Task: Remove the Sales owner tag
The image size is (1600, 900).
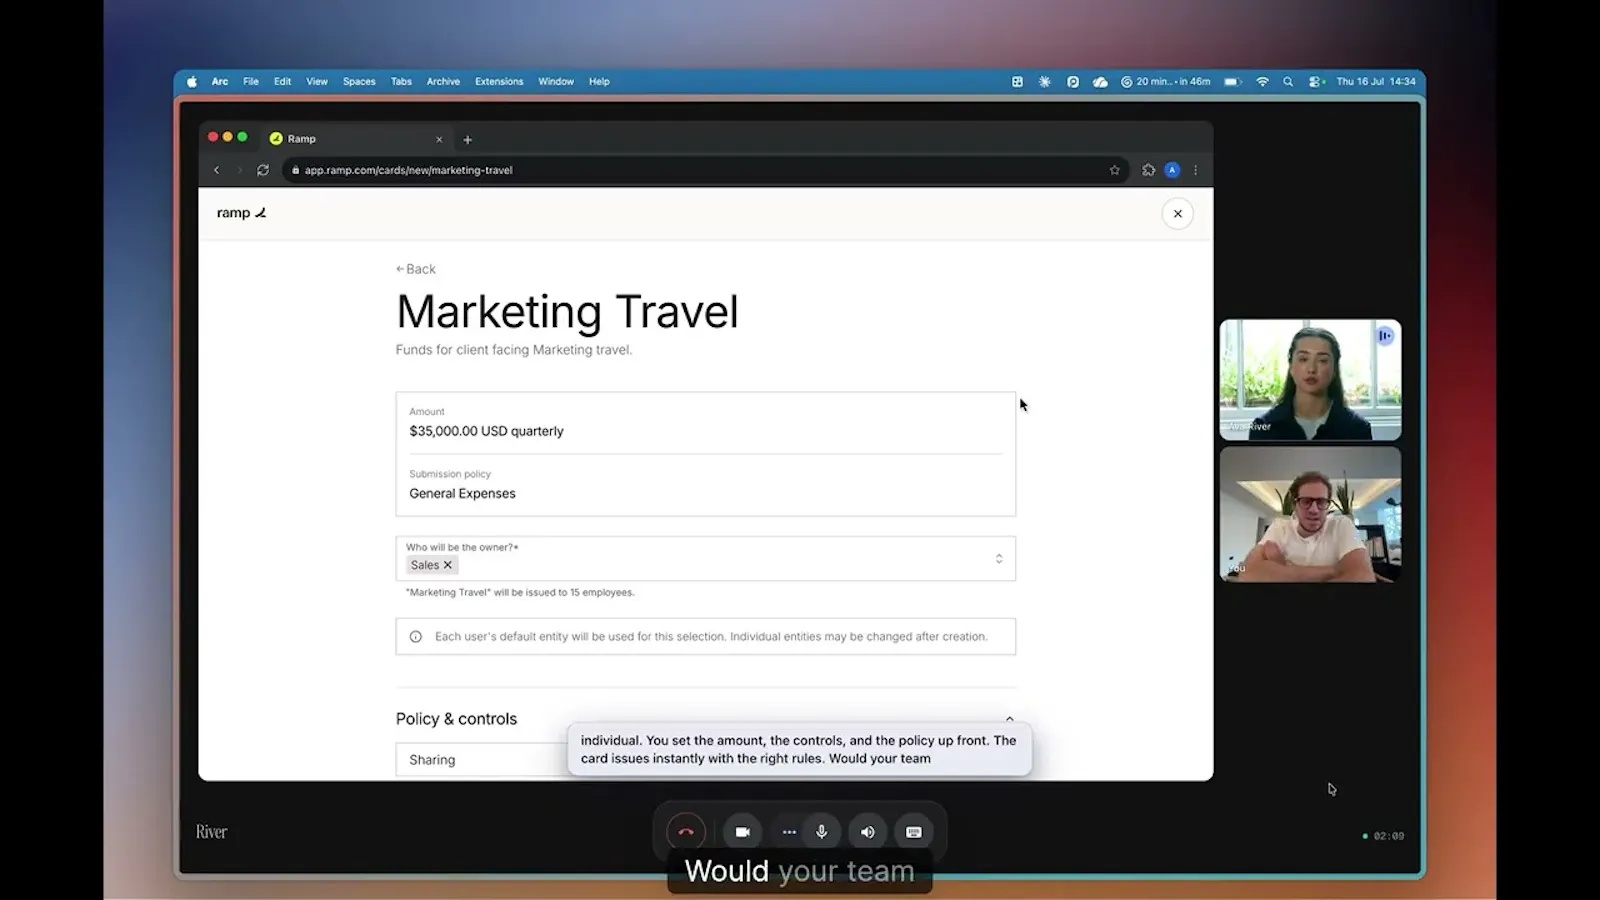Action: pyautogui.click(x=448, y=565)
